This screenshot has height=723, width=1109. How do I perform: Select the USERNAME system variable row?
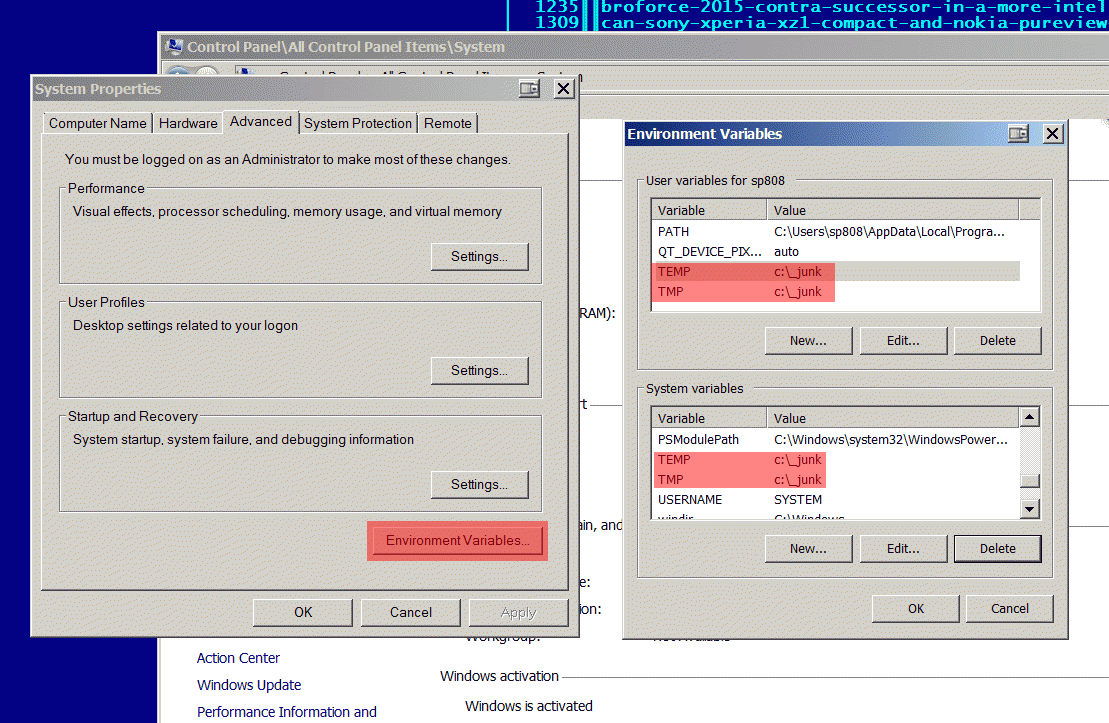tap(835, 499)
